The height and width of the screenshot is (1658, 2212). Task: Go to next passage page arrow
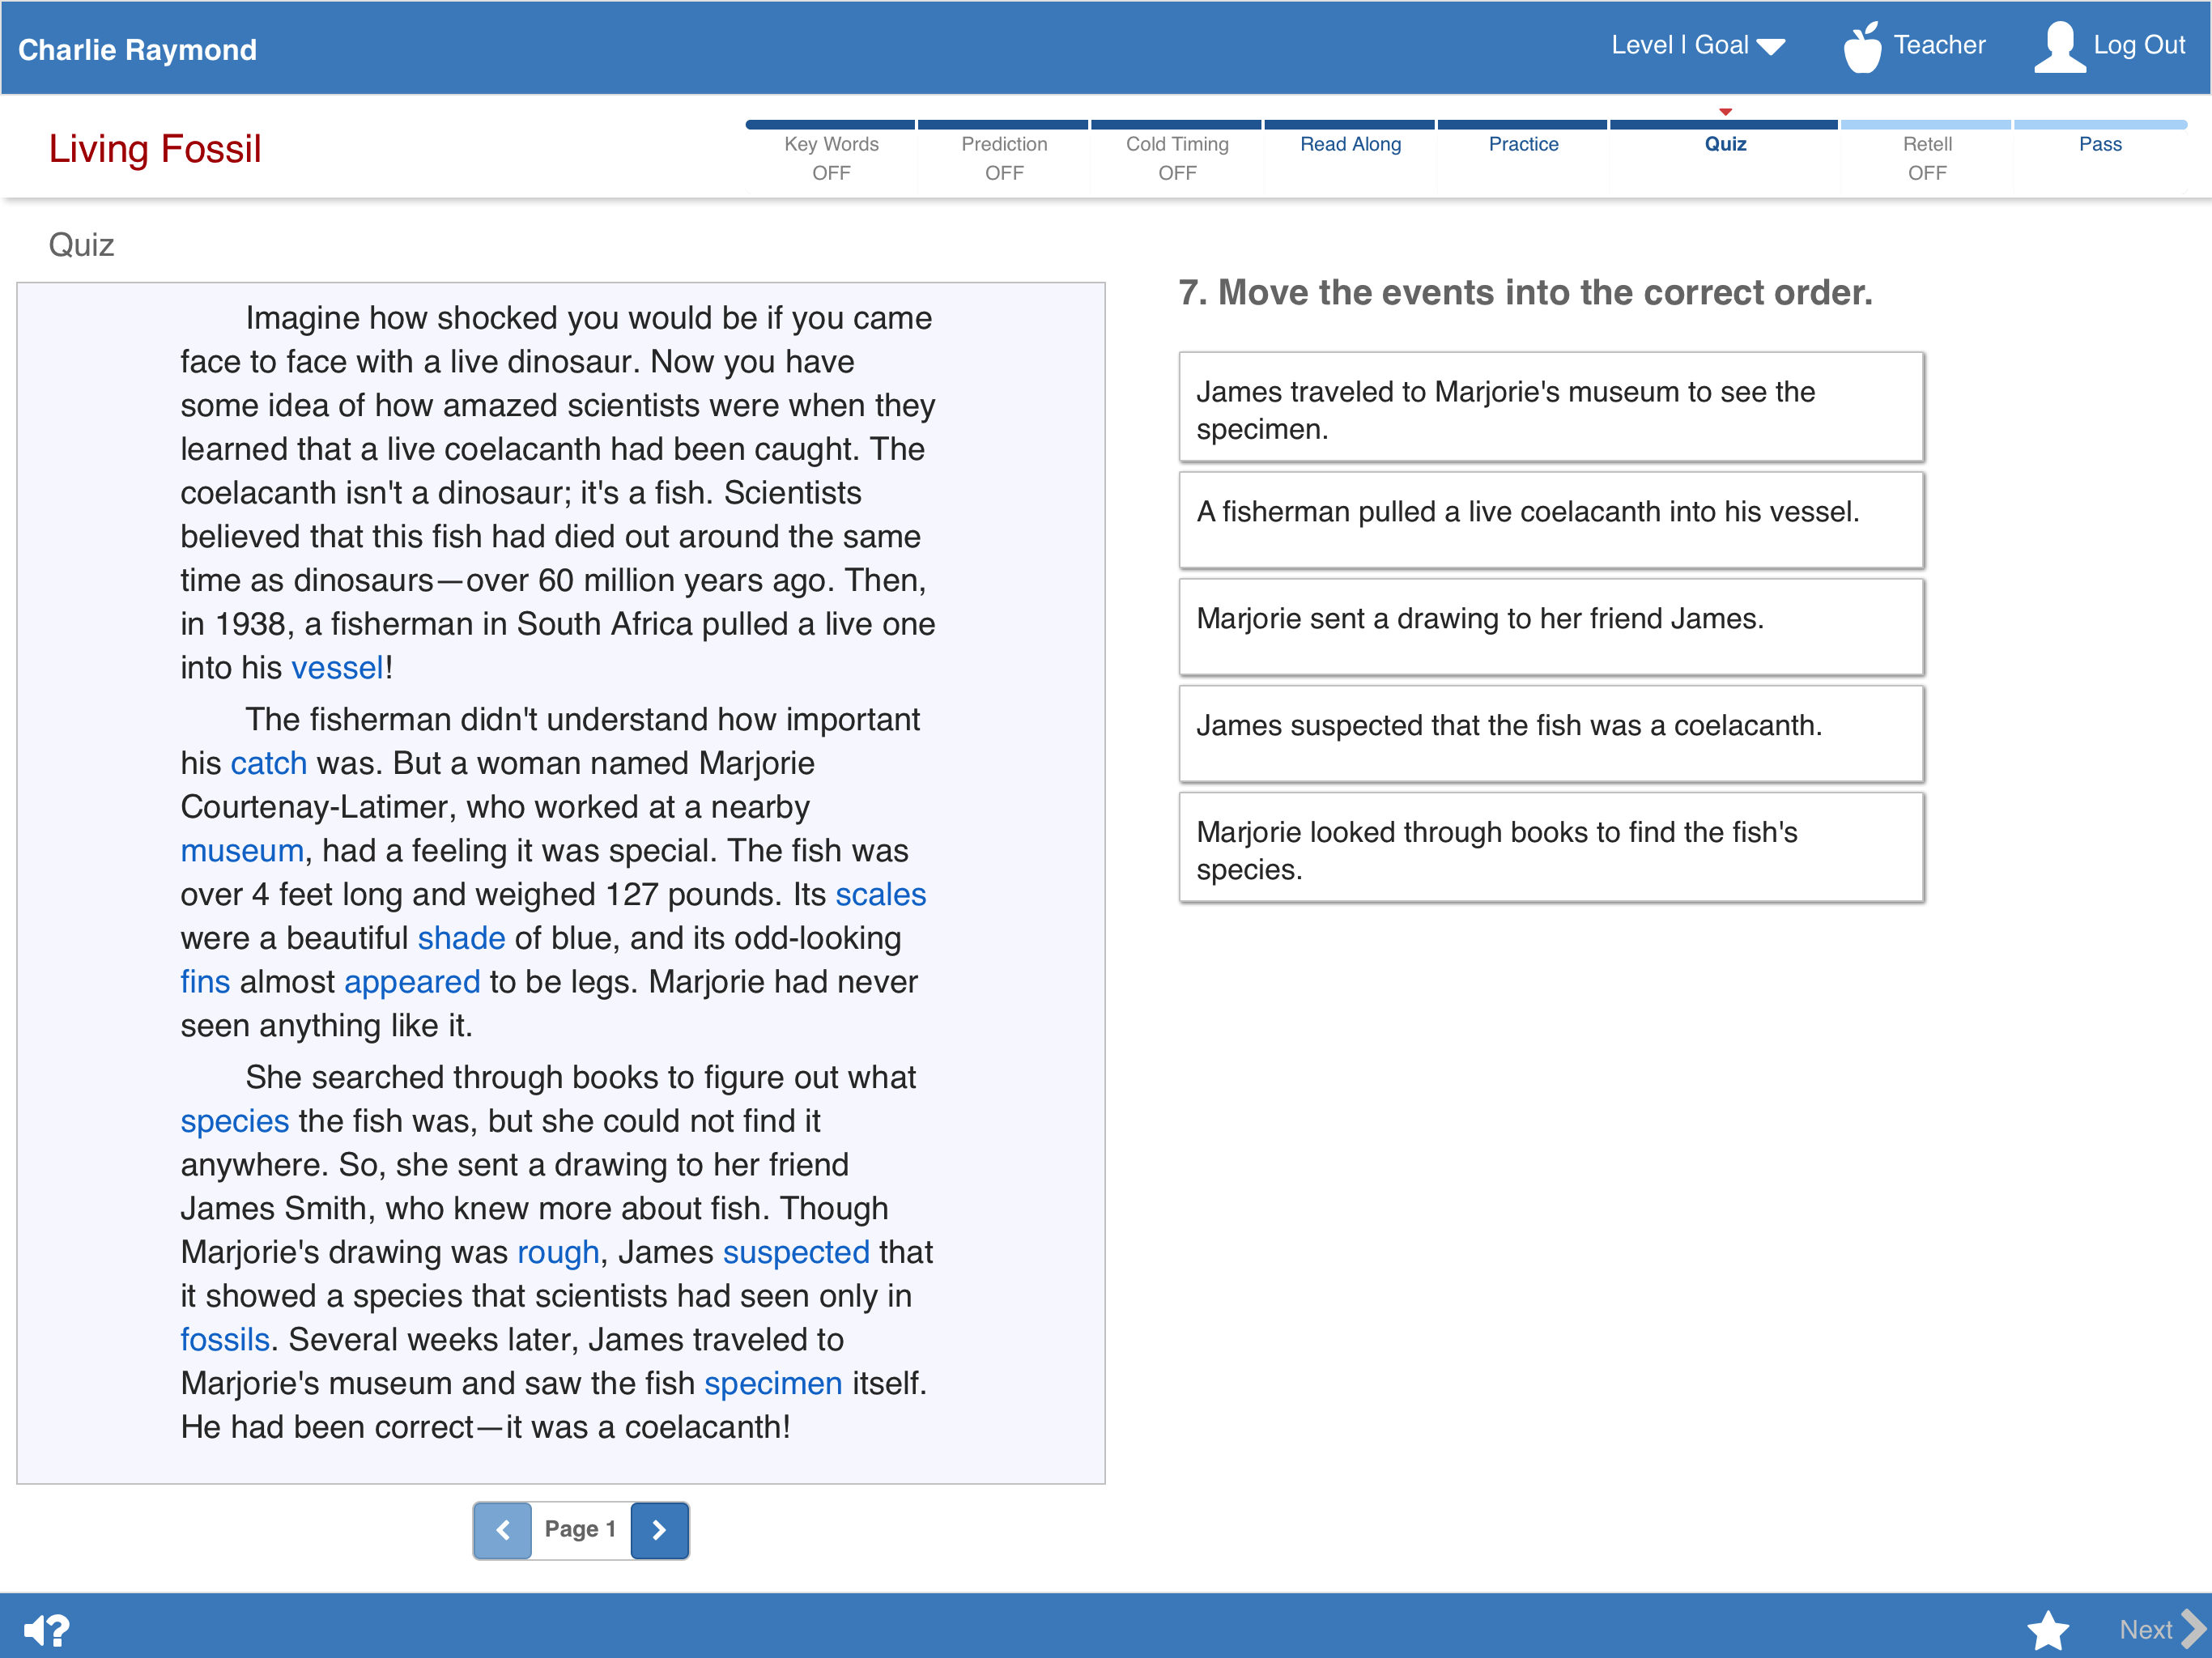point(659,1529)
